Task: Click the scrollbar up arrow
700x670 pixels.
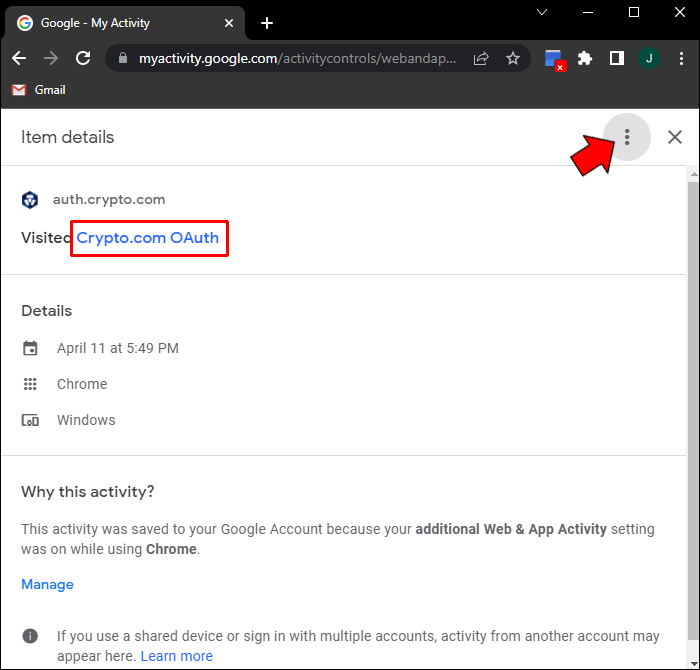Action: pyautogui.click(x=694, y=175)
